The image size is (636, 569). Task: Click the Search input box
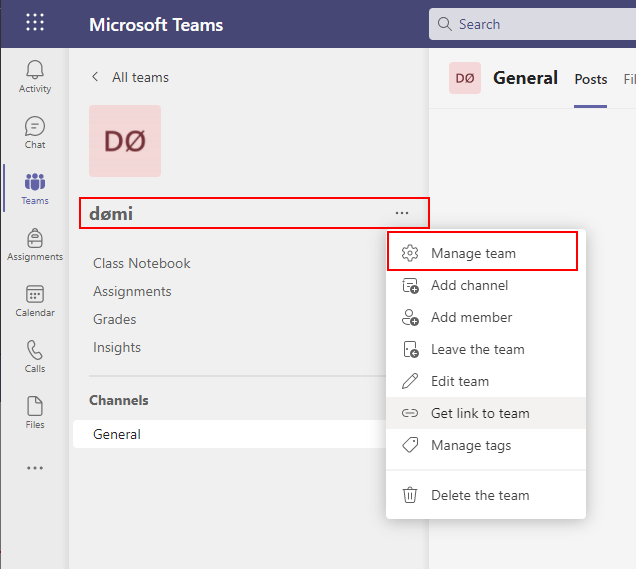[532, 24]
